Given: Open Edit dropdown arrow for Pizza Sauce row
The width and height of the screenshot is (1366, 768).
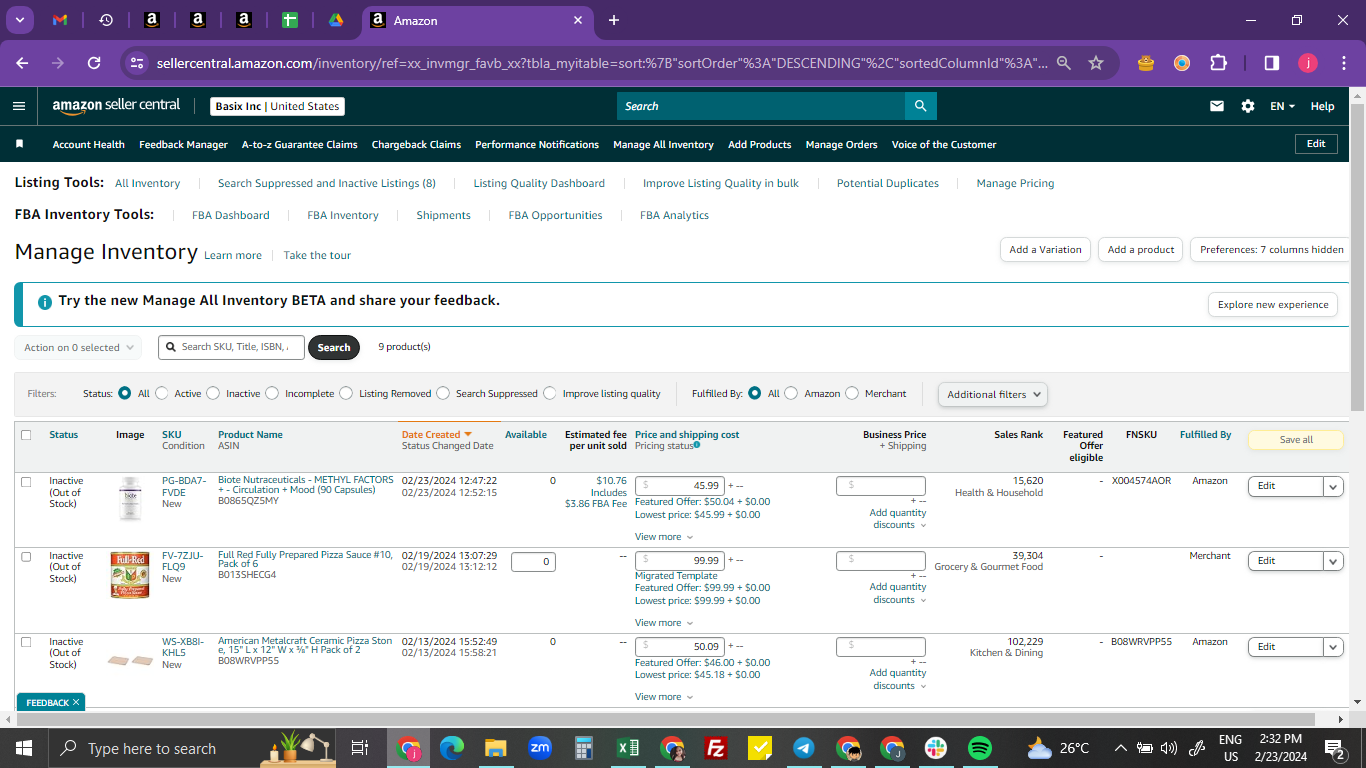Looking at the screenshot, I should 1333,561.
